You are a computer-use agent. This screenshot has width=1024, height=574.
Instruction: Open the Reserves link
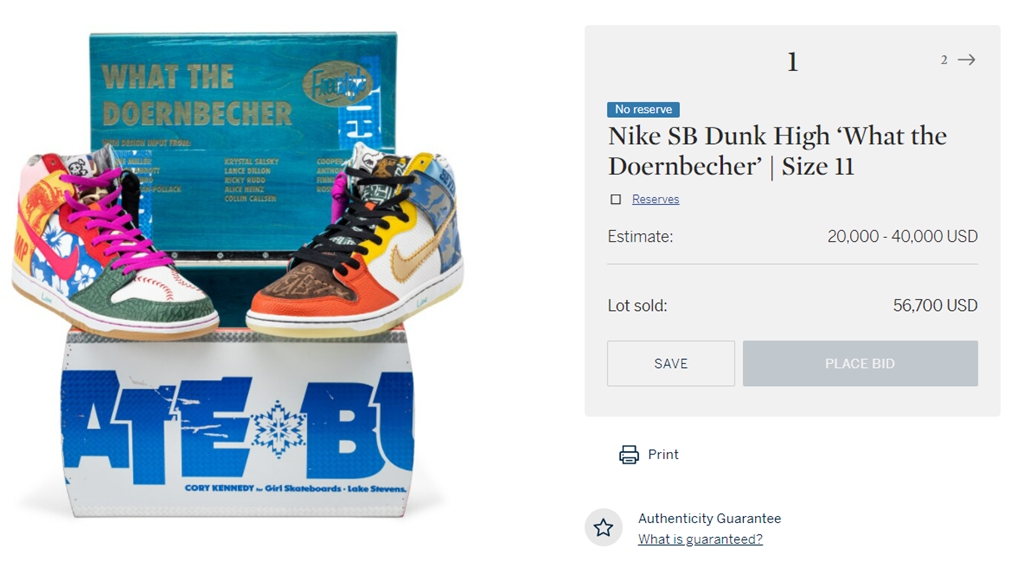coord(656,199)
